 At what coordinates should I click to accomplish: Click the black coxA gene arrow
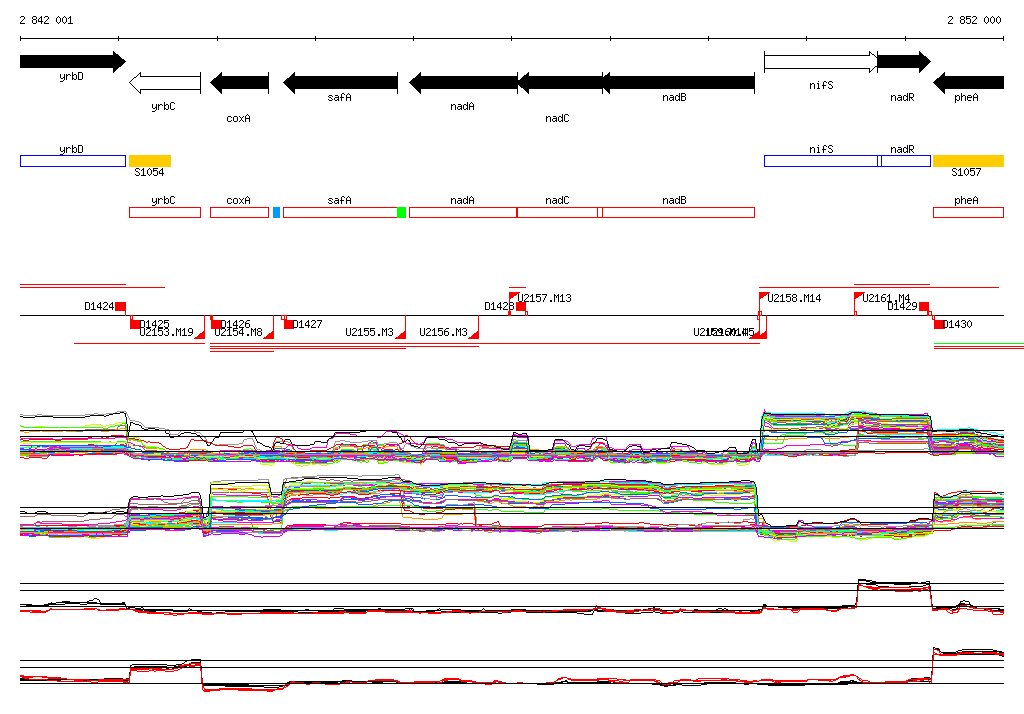click(x=239, y=83)
